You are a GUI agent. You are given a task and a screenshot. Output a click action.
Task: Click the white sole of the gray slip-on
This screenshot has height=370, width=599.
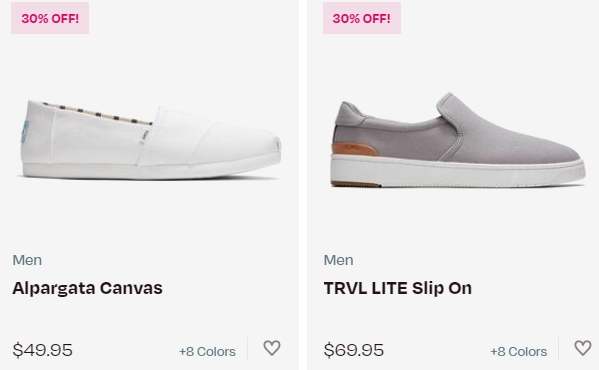(457, 172)
